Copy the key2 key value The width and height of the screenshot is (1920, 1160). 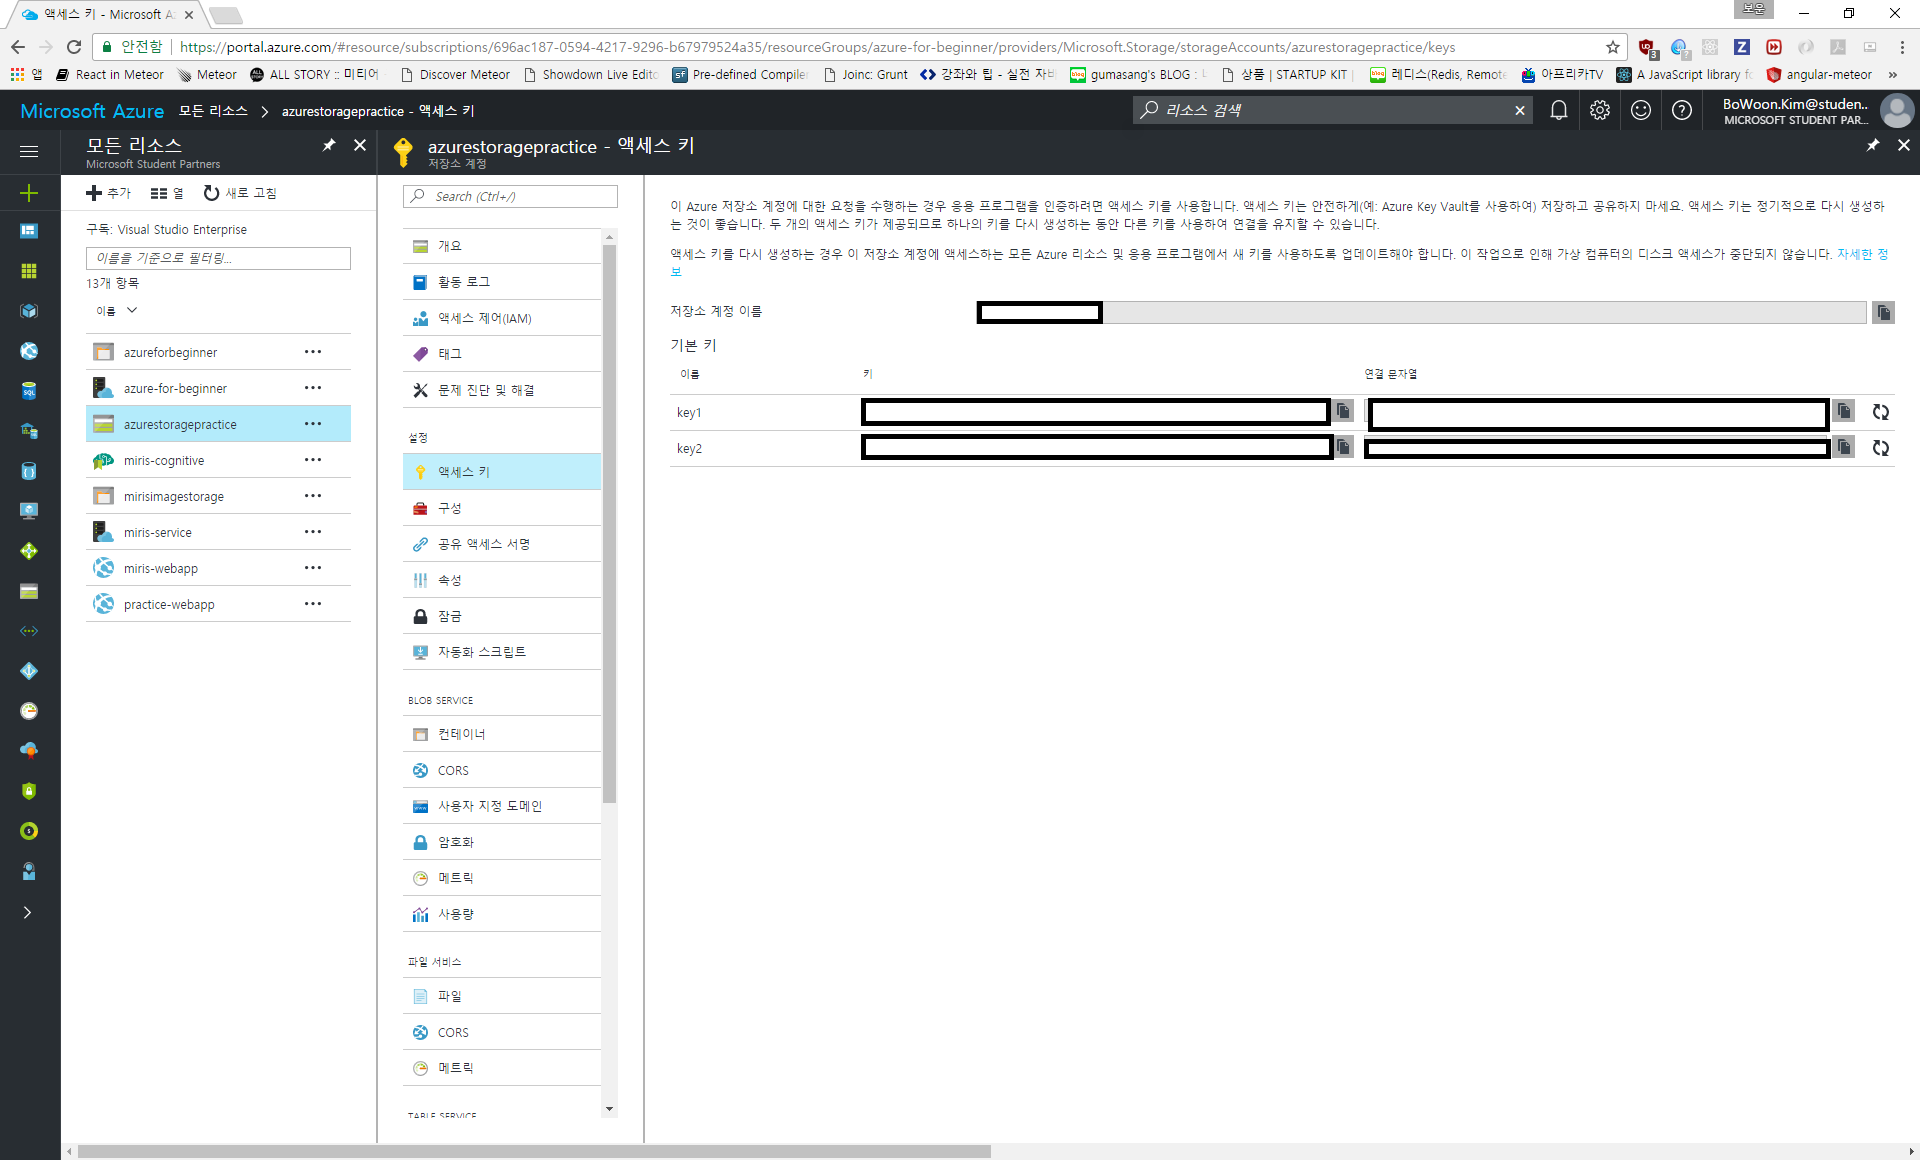coord(1343,447)
